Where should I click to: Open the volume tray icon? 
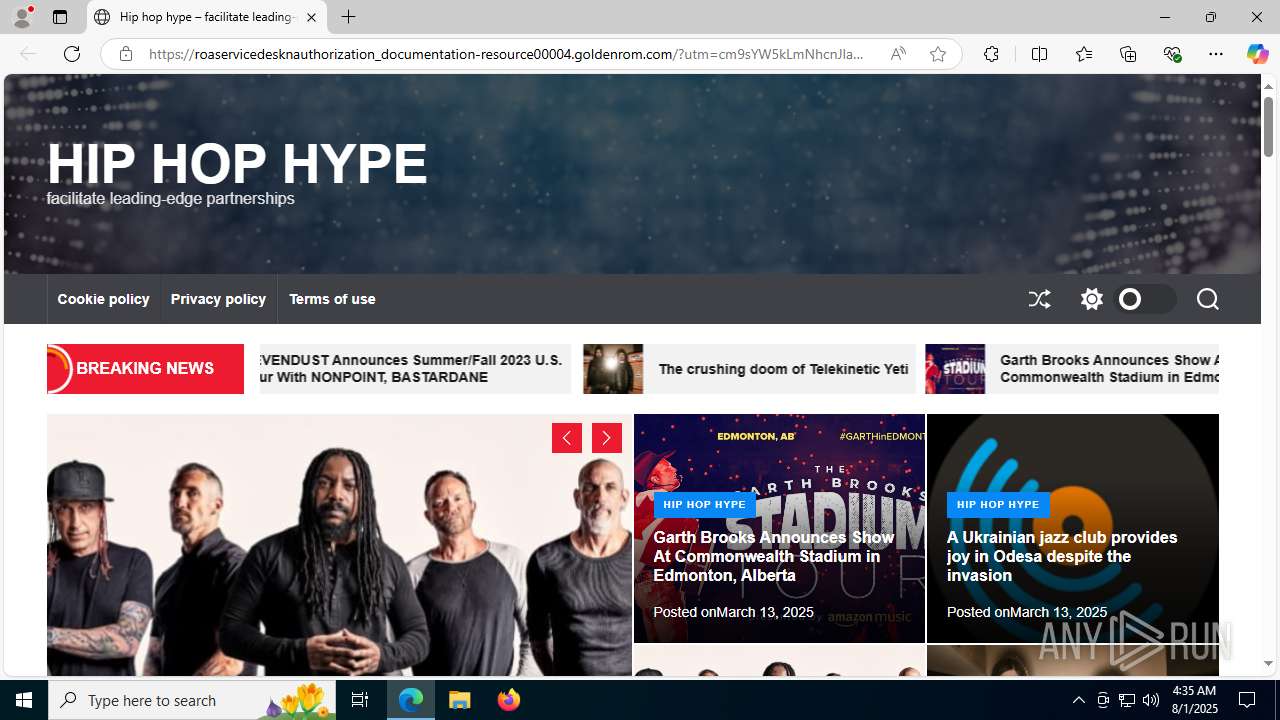point(1151,700)
